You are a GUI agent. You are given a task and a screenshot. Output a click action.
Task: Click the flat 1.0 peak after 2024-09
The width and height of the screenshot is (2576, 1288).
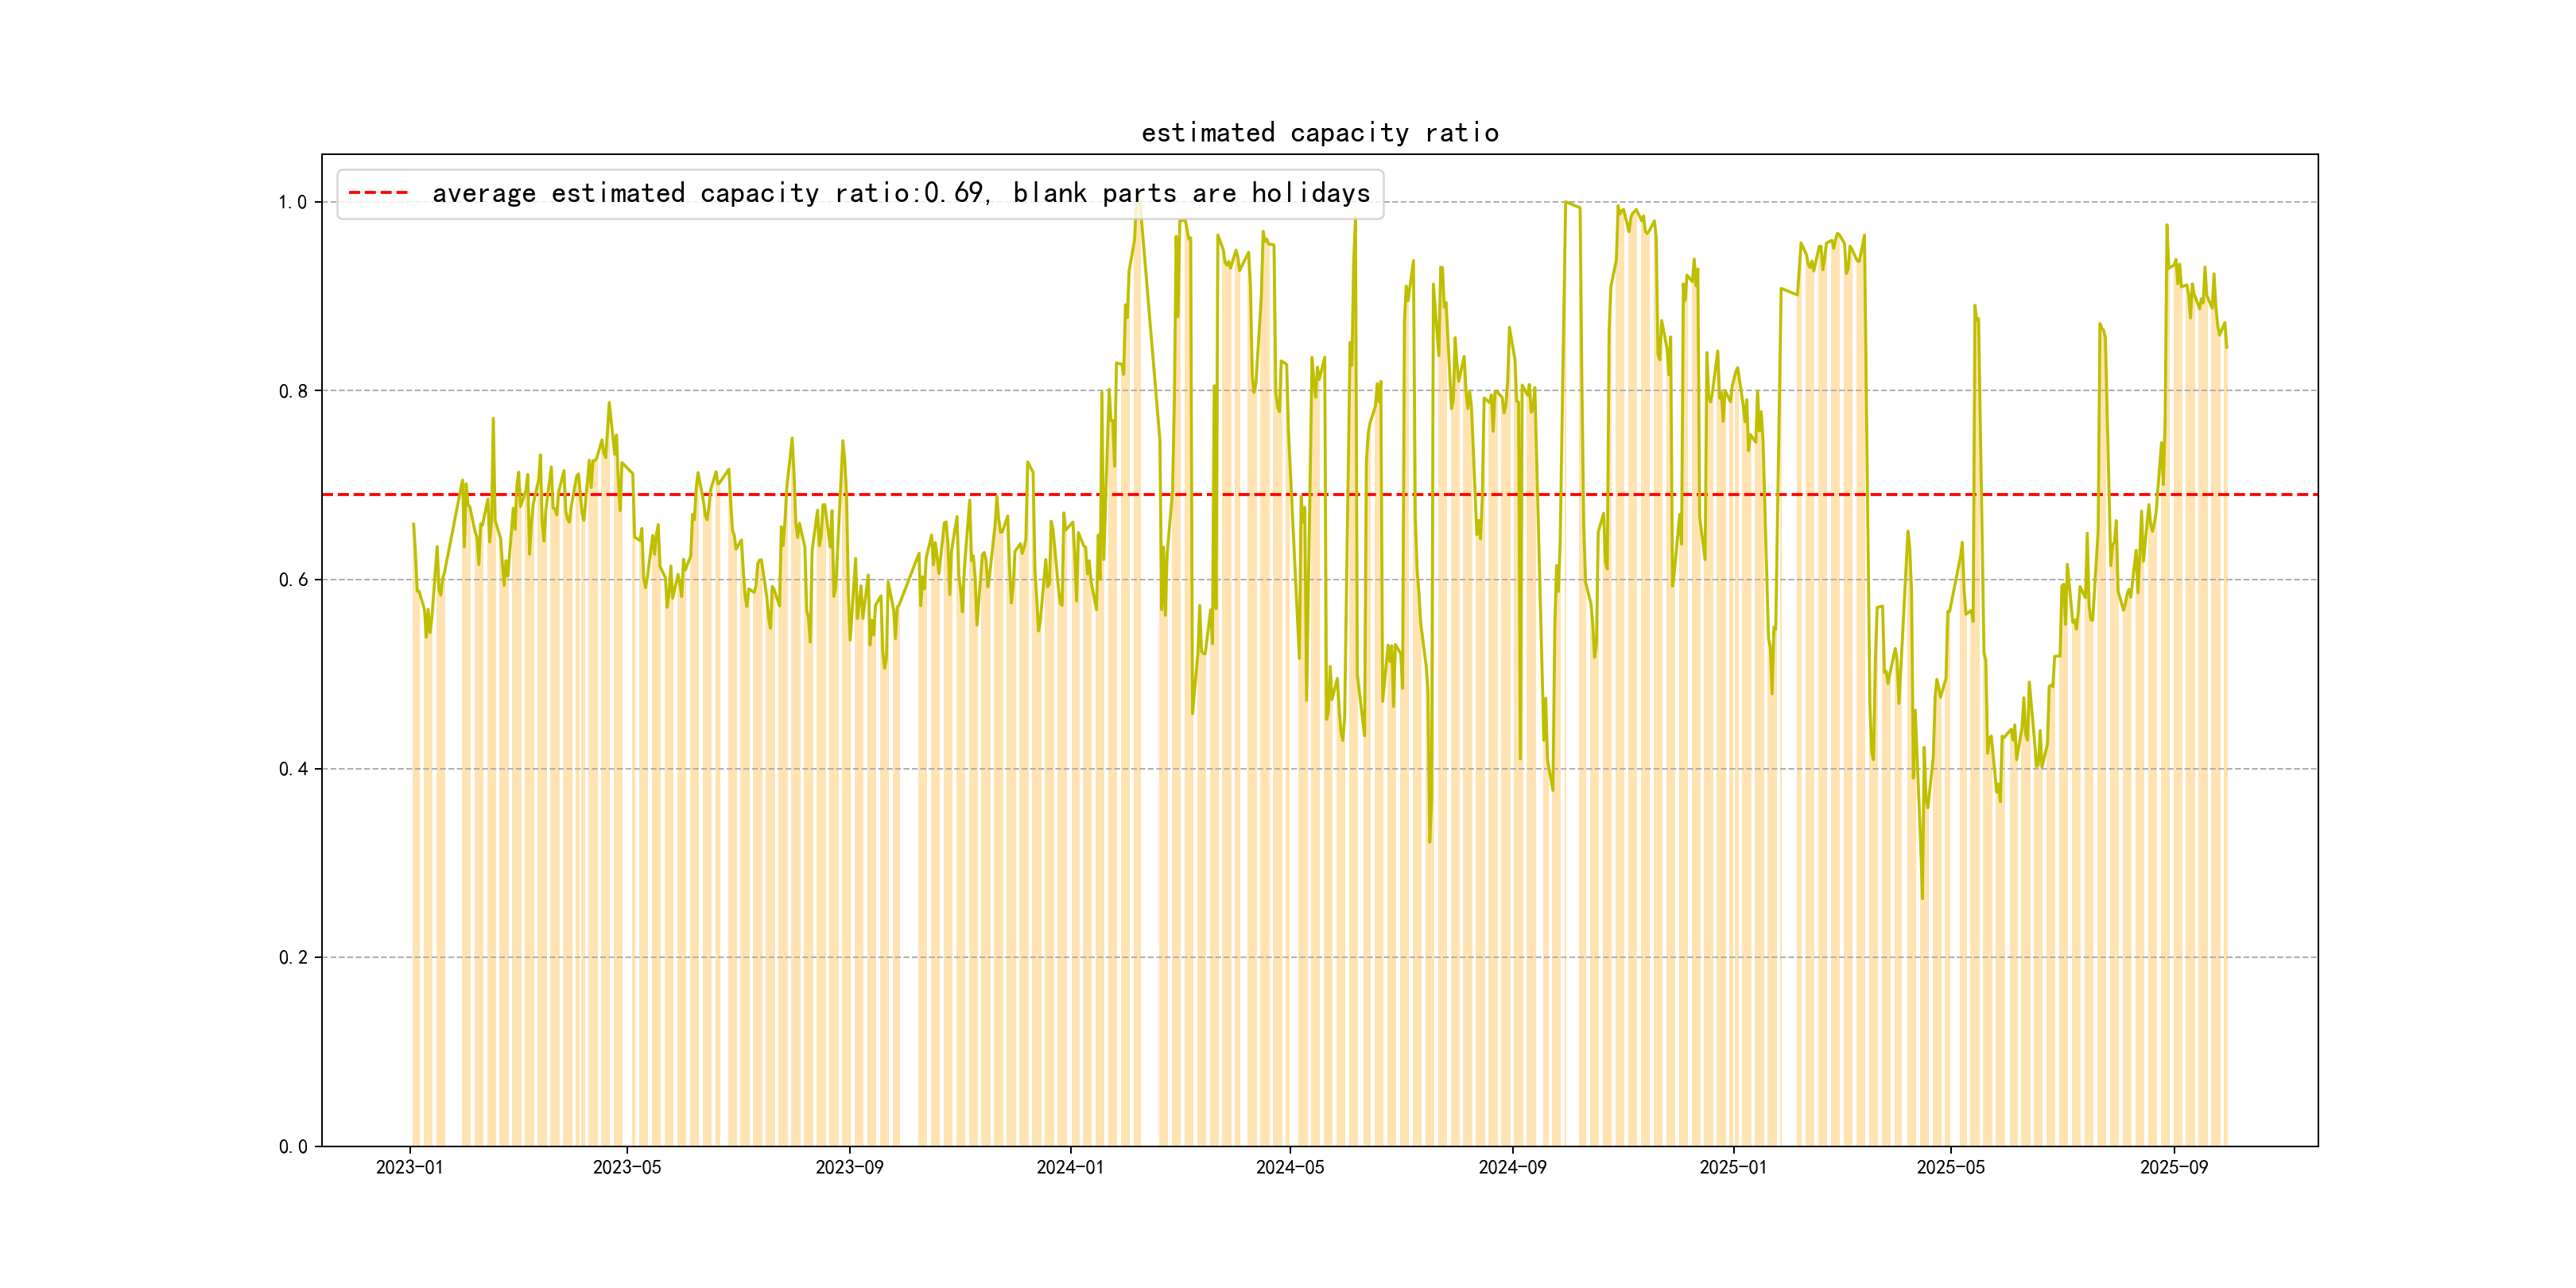[1572, 205]
